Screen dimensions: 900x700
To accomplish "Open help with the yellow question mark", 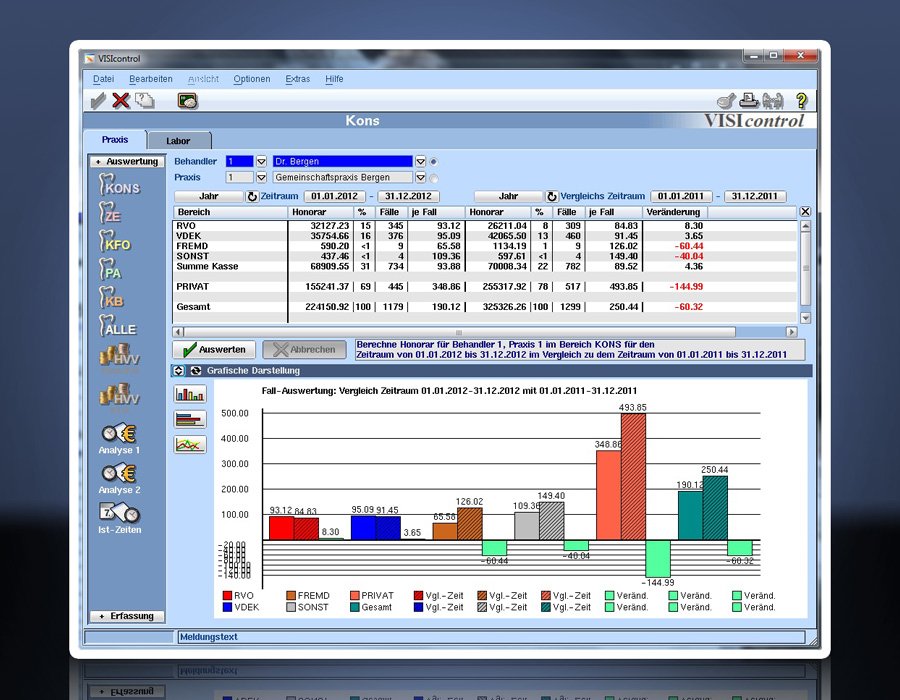I will pos(802,101).
